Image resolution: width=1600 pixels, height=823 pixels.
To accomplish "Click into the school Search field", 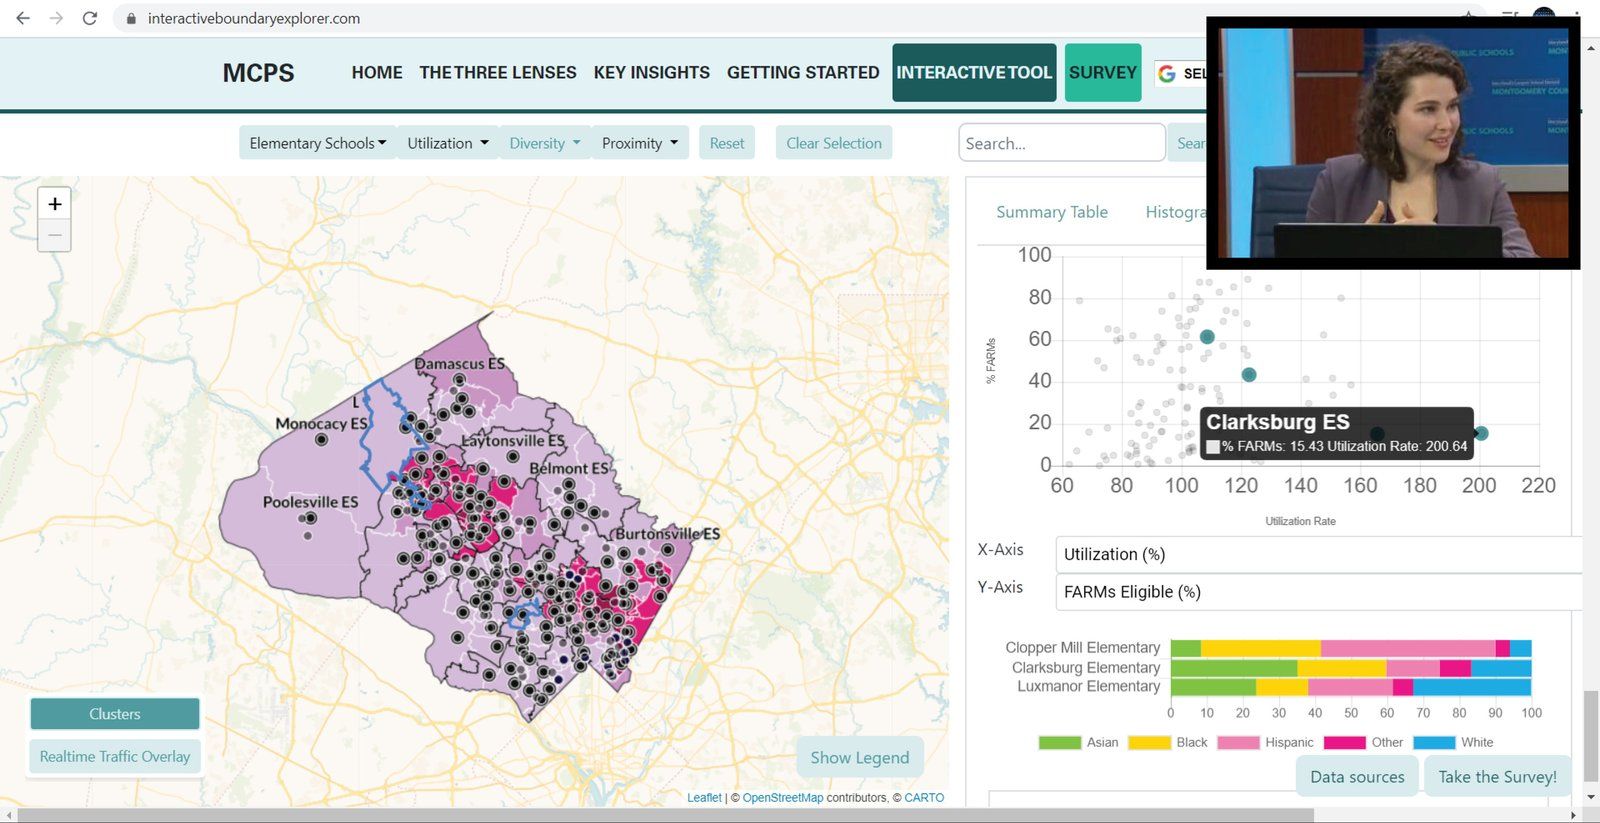I will pyautogui.click(x=1060, y=143).
